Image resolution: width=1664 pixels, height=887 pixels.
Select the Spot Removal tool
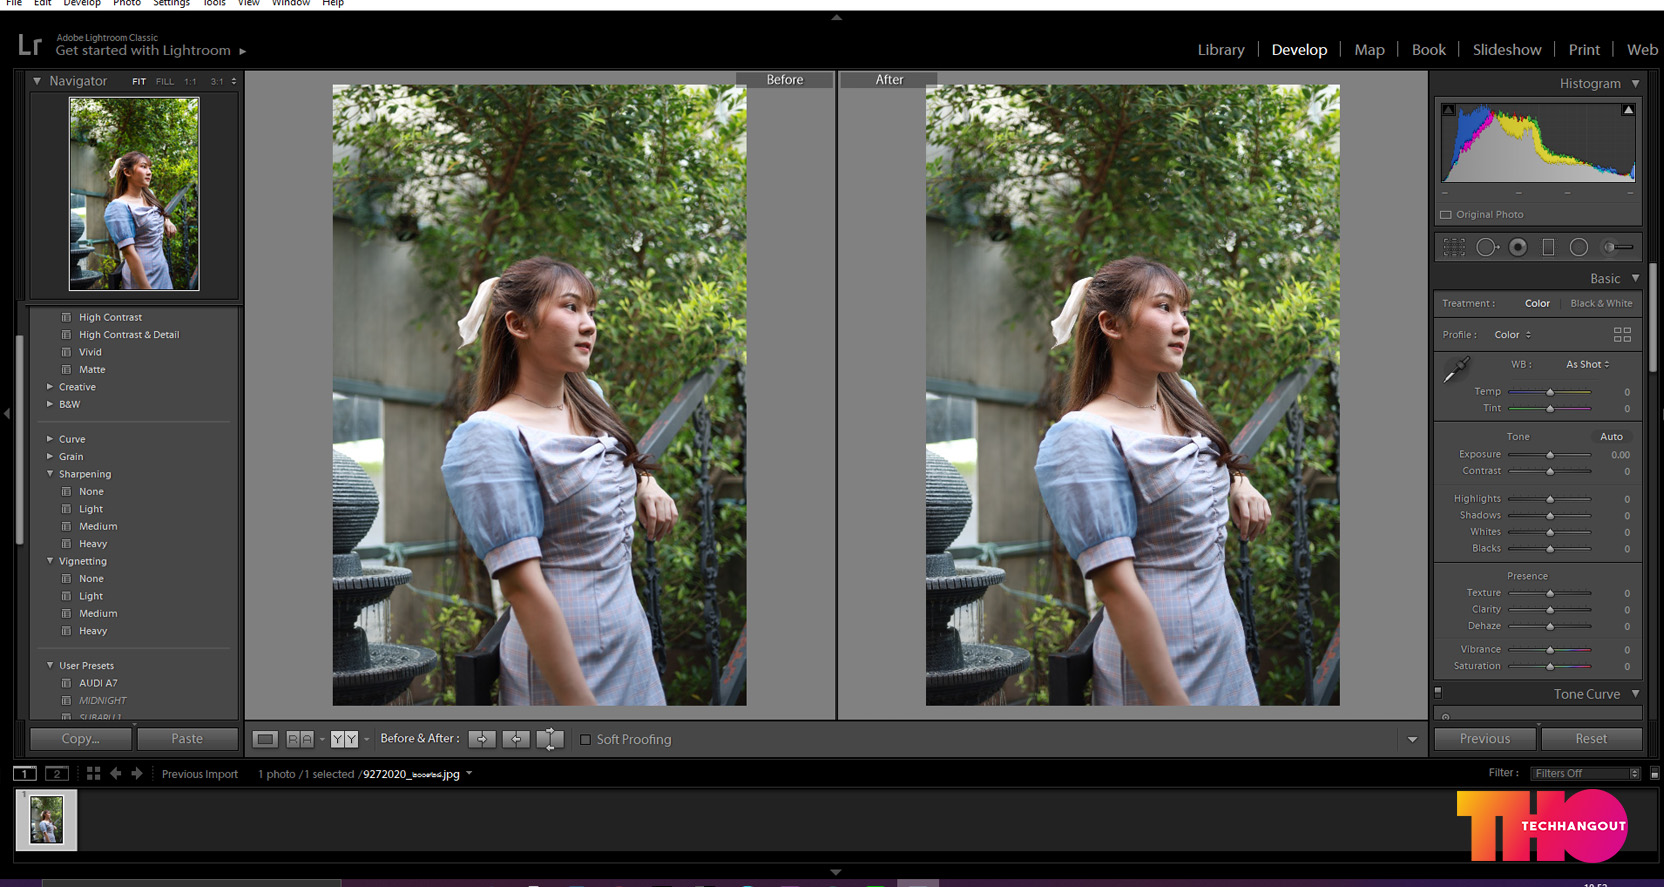1487,247
